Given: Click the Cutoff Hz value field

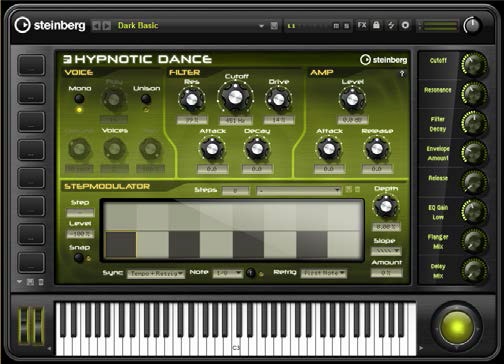Looking at the screenshot, I should (x=236, y=120).
